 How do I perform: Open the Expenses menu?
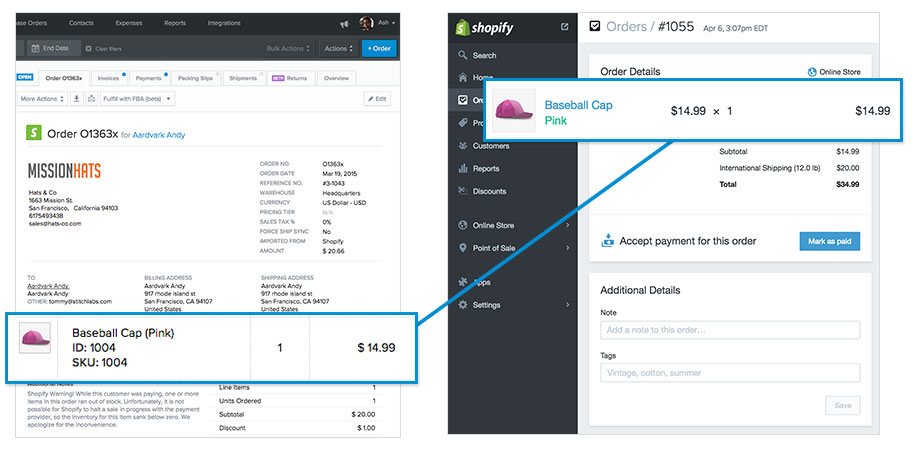tap(129, 23)
